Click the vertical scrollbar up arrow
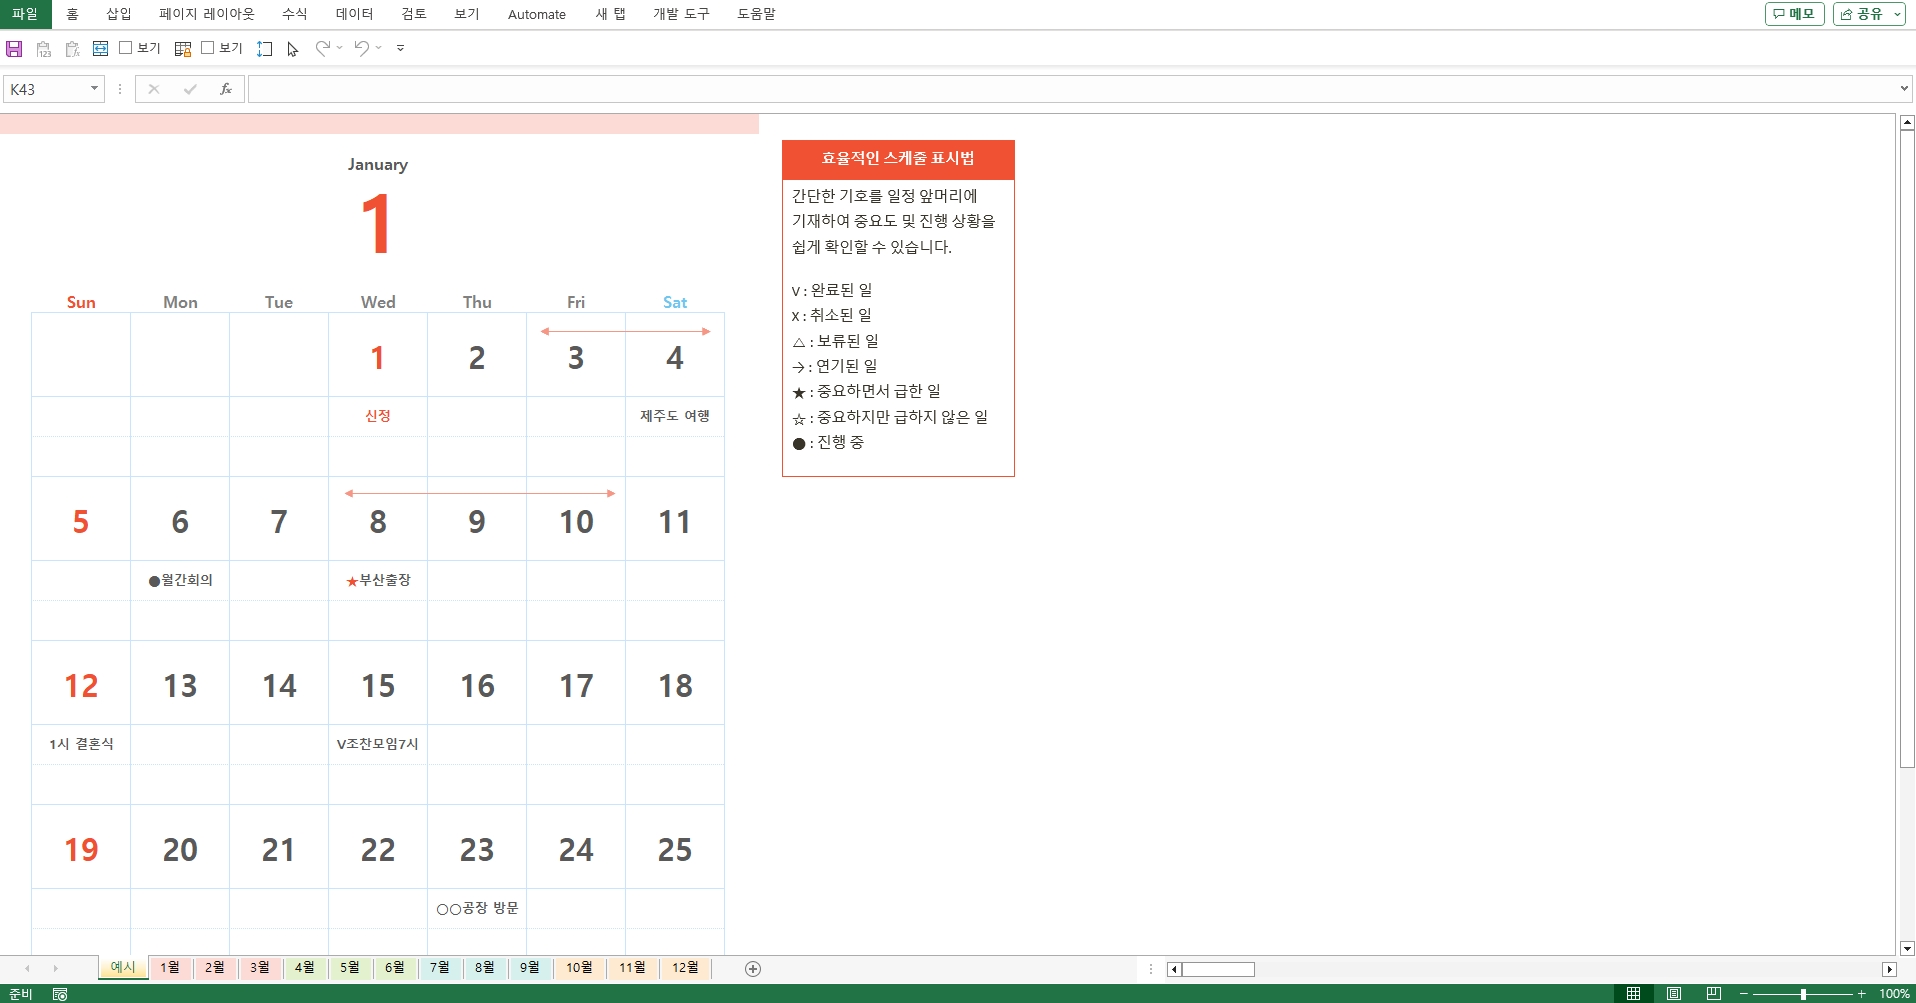Image resolution: width=1916 pixels, height=1003 pixels. tap(1907, 123)
